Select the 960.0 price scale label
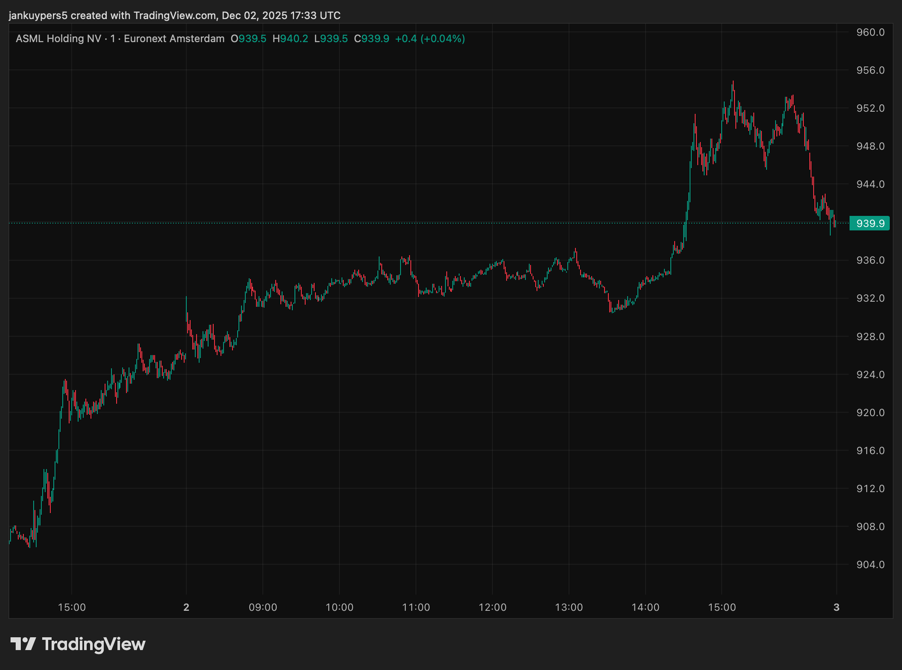This screenshot has width=902, height=670. 870,32
